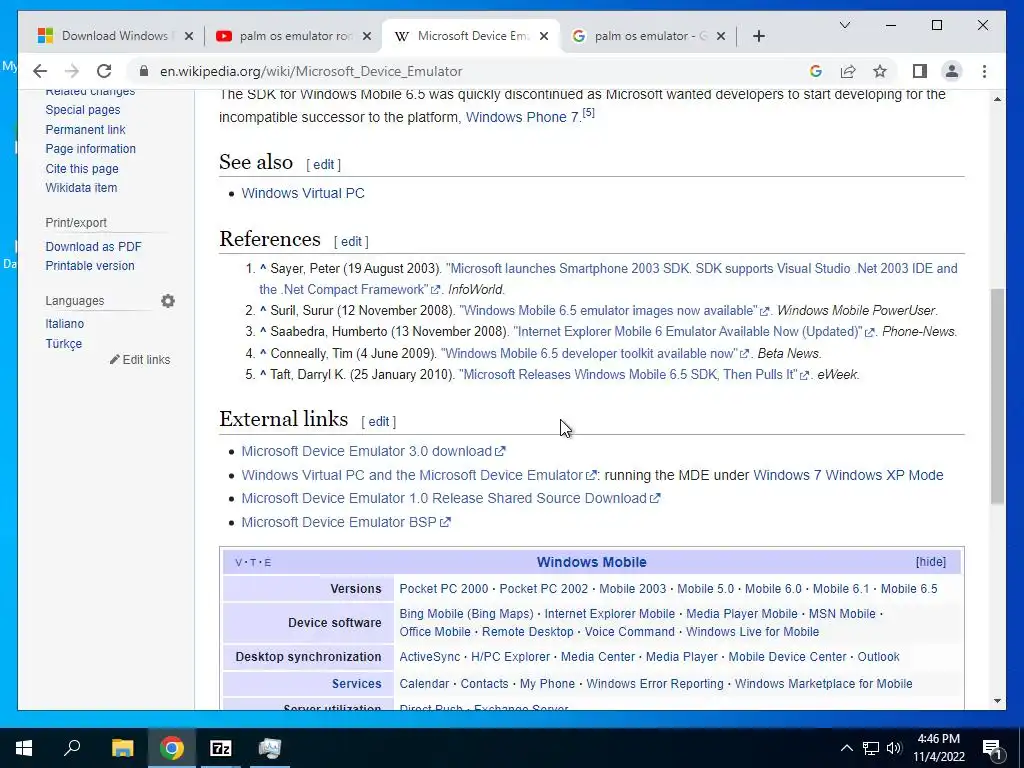The height and width of the screenshot is (768, 1024).
Task: Open the Windows Start menu
Action: (24, 748)
